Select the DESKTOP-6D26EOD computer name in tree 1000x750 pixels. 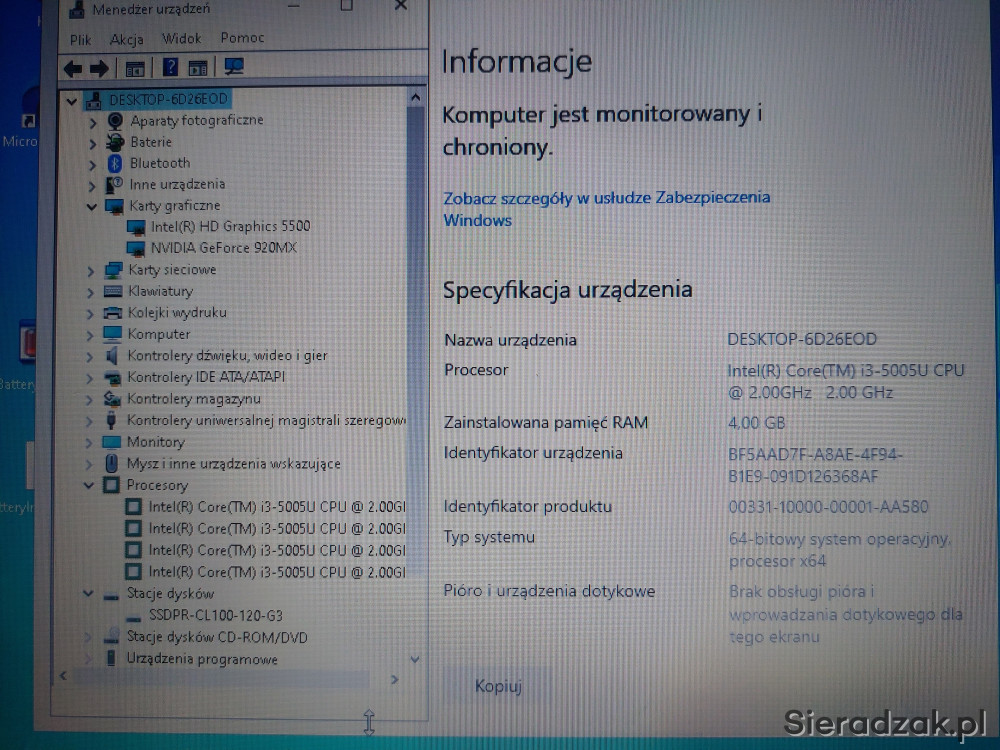[x=168, y=99]
